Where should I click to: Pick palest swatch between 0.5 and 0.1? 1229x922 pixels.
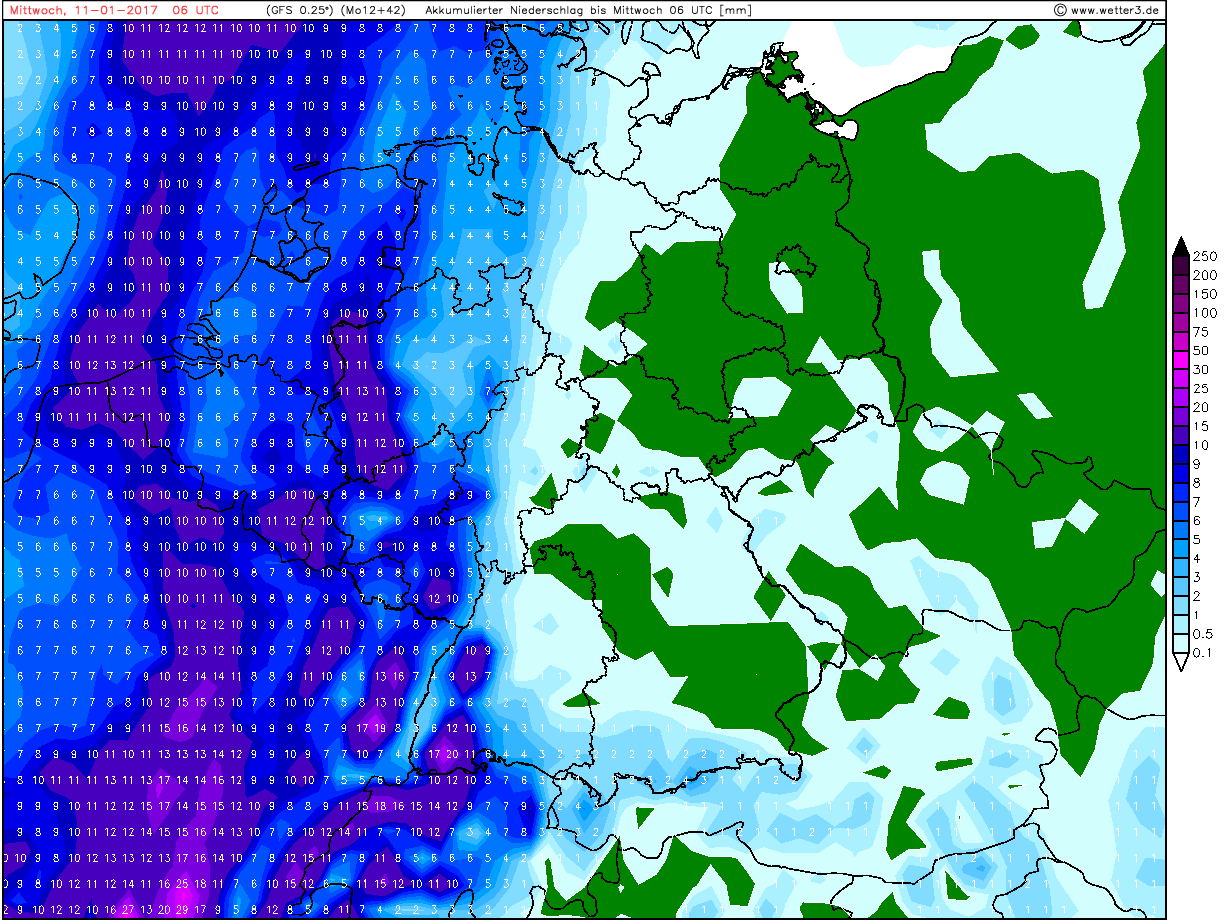coord(1180,645)
